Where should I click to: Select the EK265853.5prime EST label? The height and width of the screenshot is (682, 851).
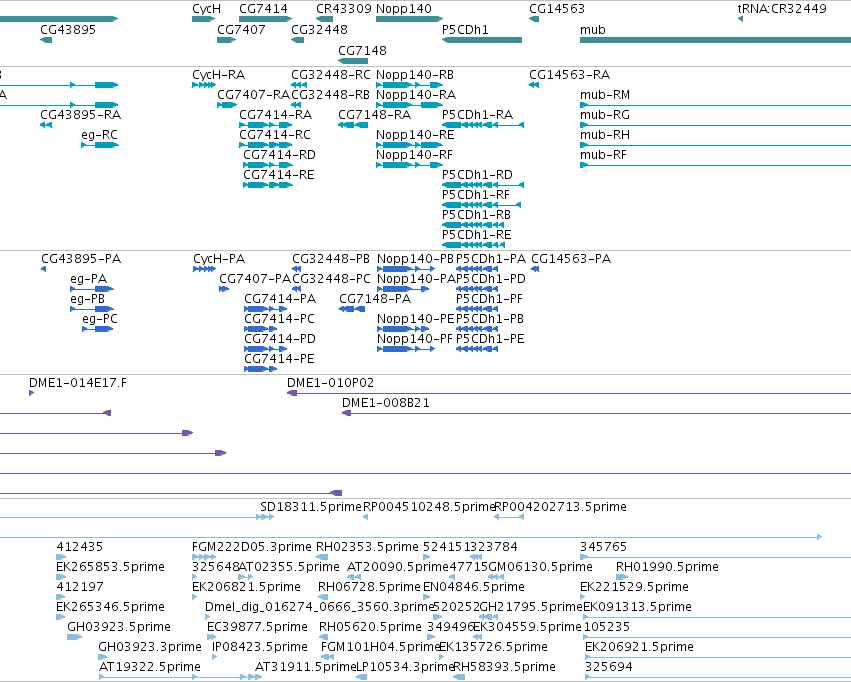tap(110, 567)
